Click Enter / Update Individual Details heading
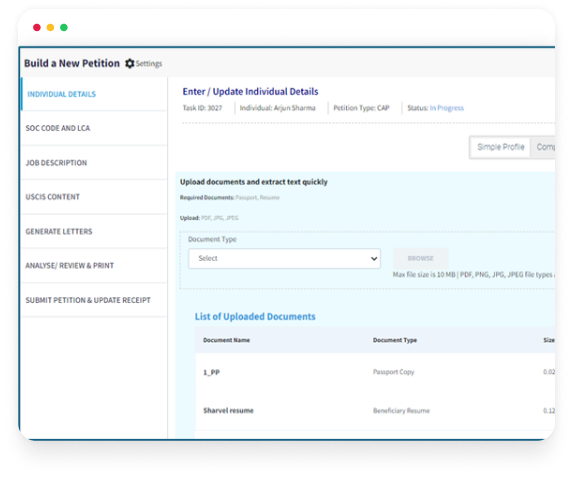This screenshot has height=477, width=573. [250, 91]
